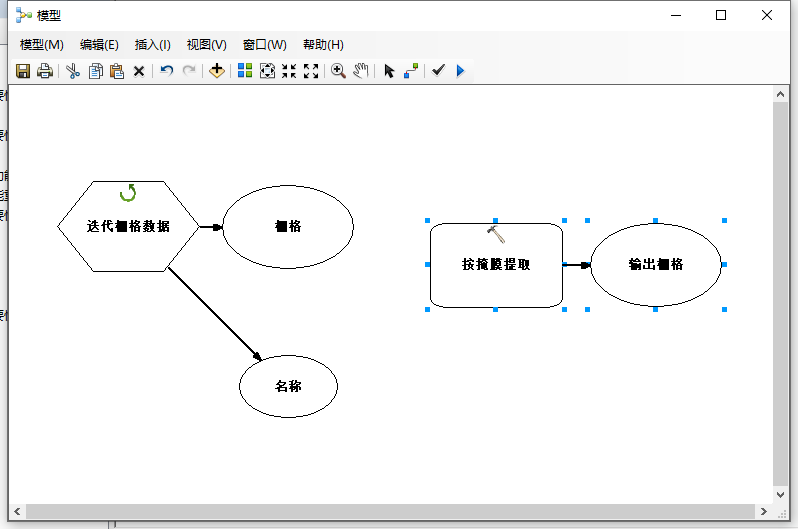Select the 名称 variable oval

pyautogui.click(x=288, y=386)
